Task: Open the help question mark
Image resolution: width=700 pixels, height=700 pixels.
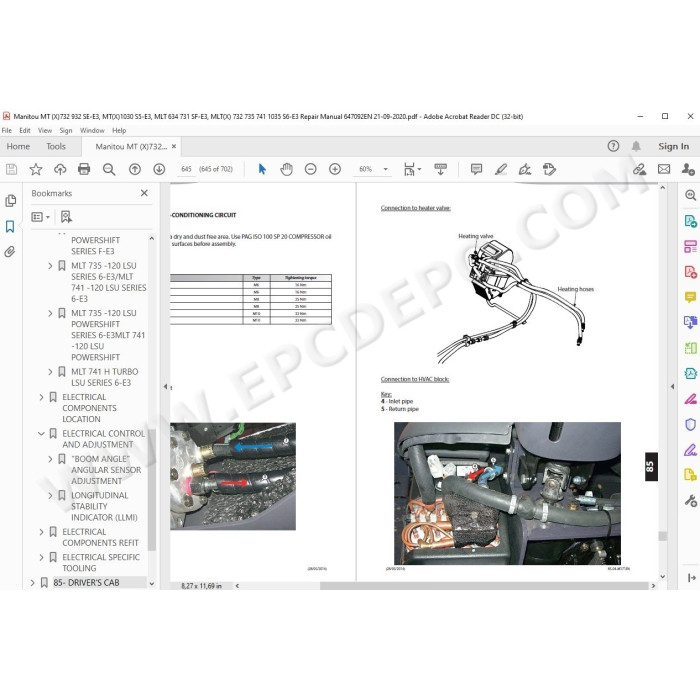Action: tap(613, 146)
